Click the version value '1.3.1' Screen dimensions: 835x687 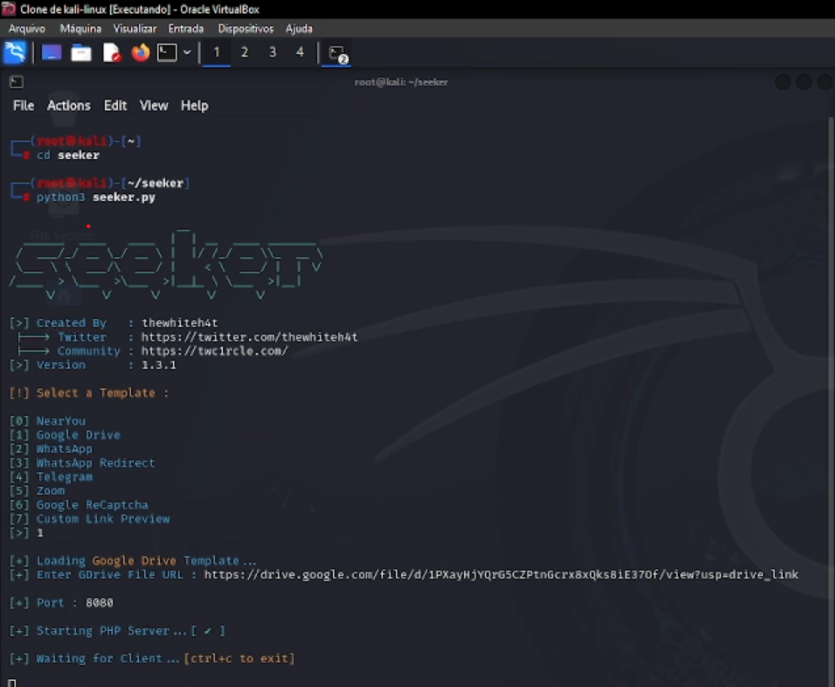pos(159,365)
